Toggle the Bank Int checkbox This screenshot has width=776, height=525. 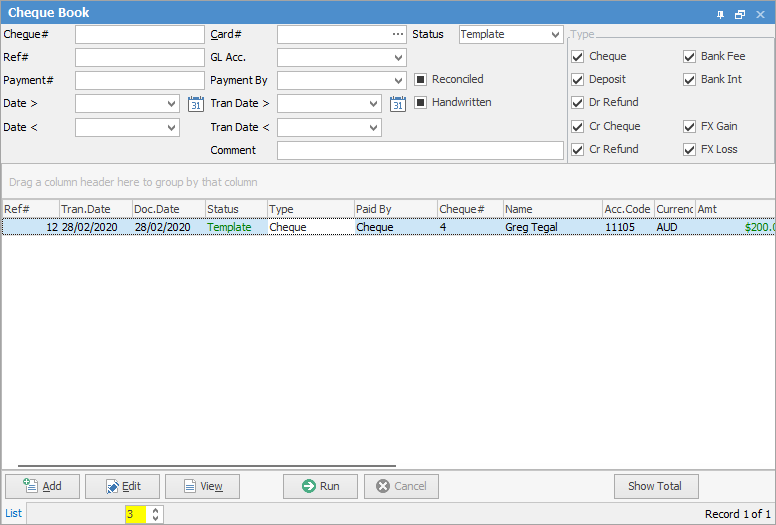(689, 79)
